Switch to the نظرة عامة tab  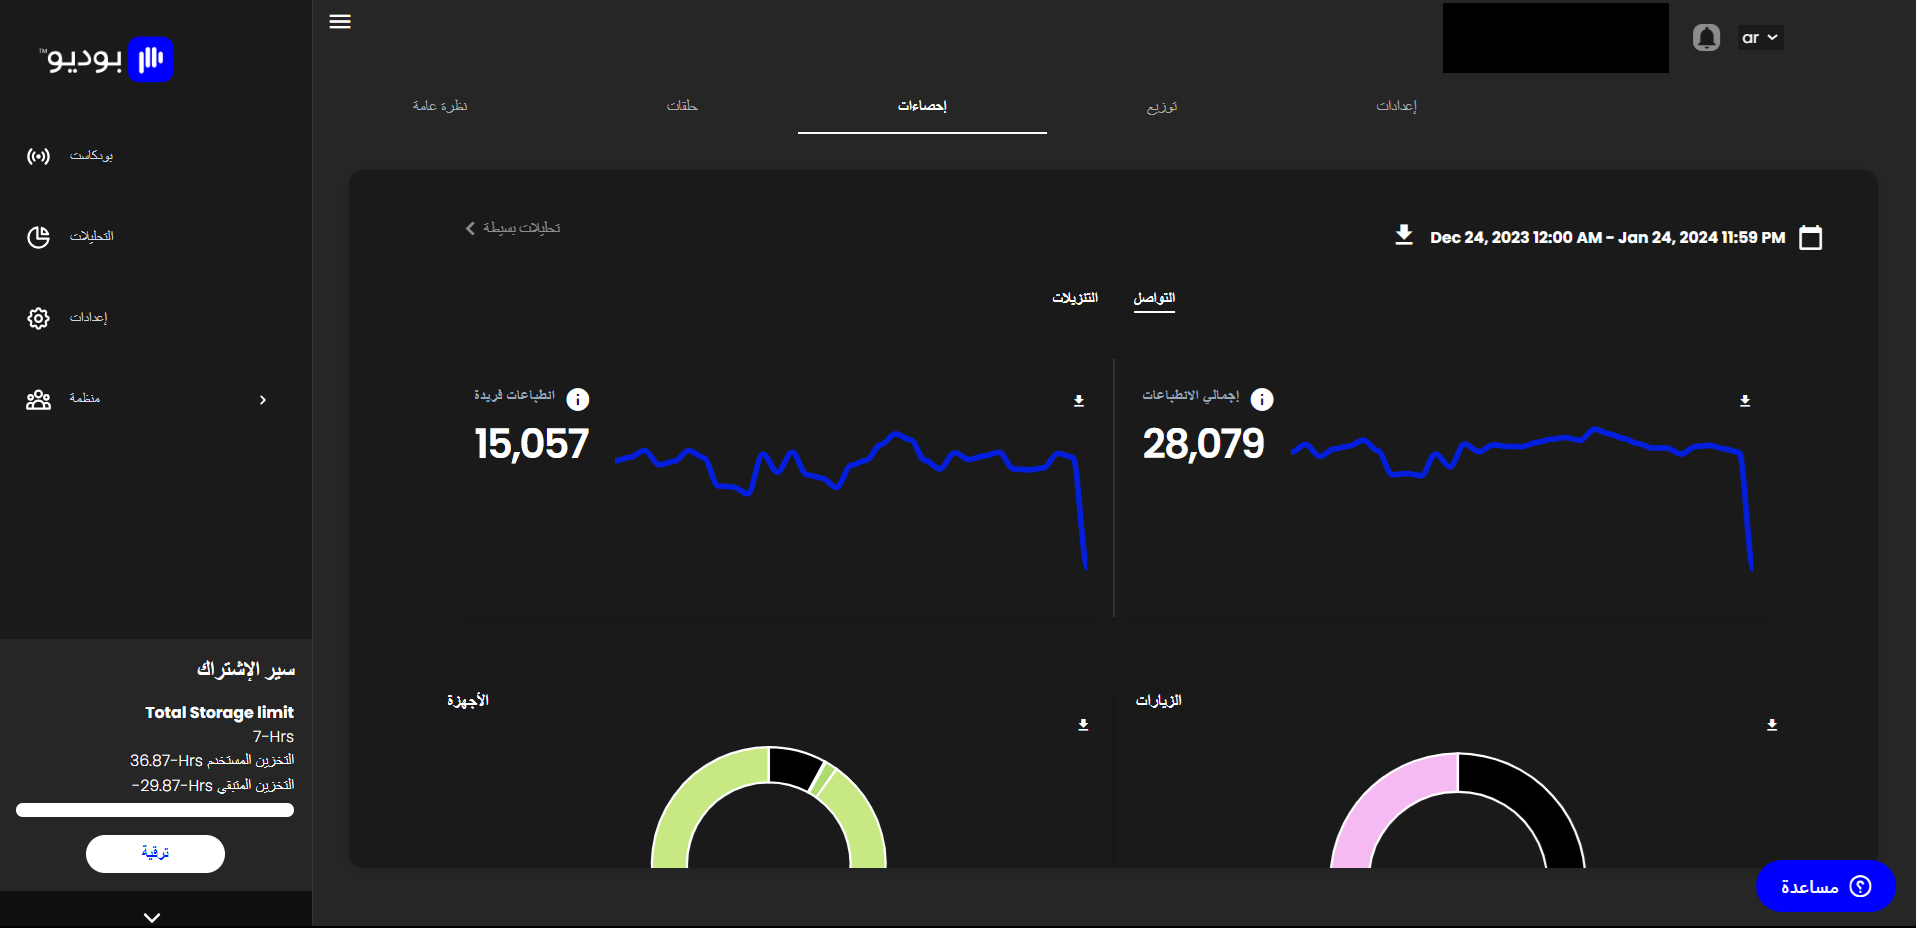pos(440,106)
